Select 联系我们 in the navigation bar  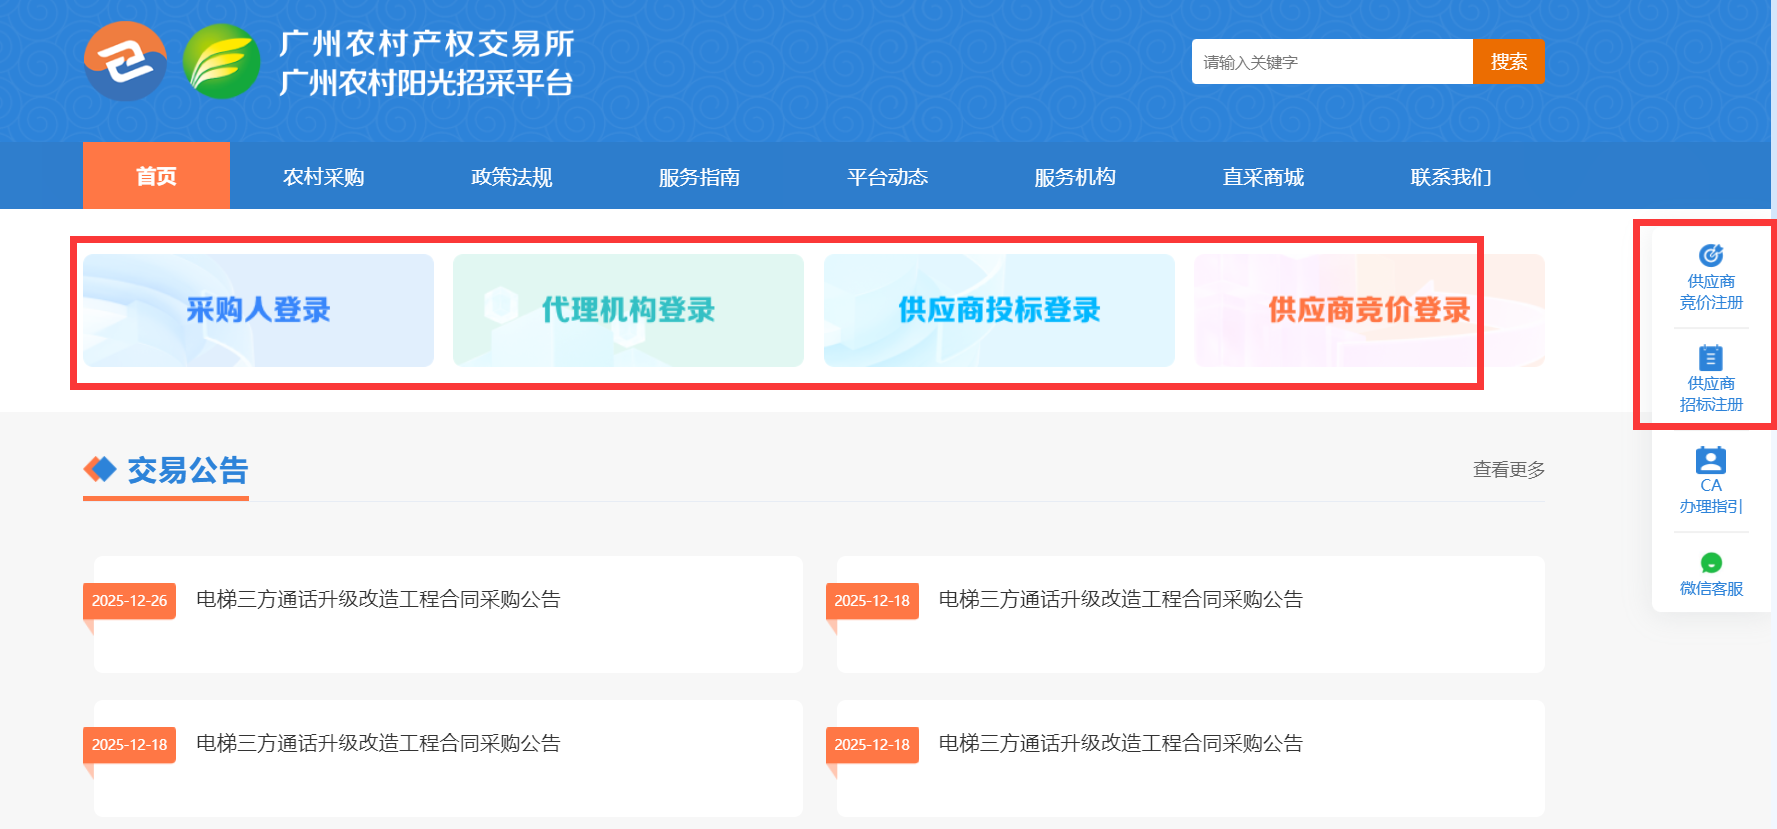(1450, 177)
